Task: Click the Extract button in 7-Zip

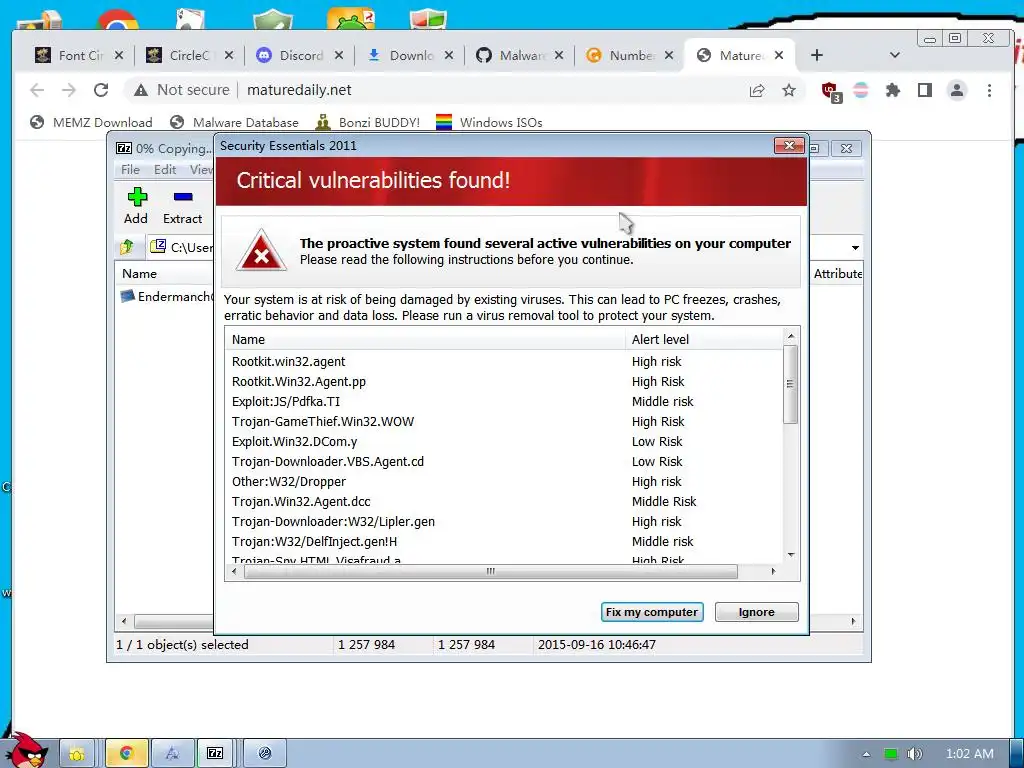Action: pos(182,206)
